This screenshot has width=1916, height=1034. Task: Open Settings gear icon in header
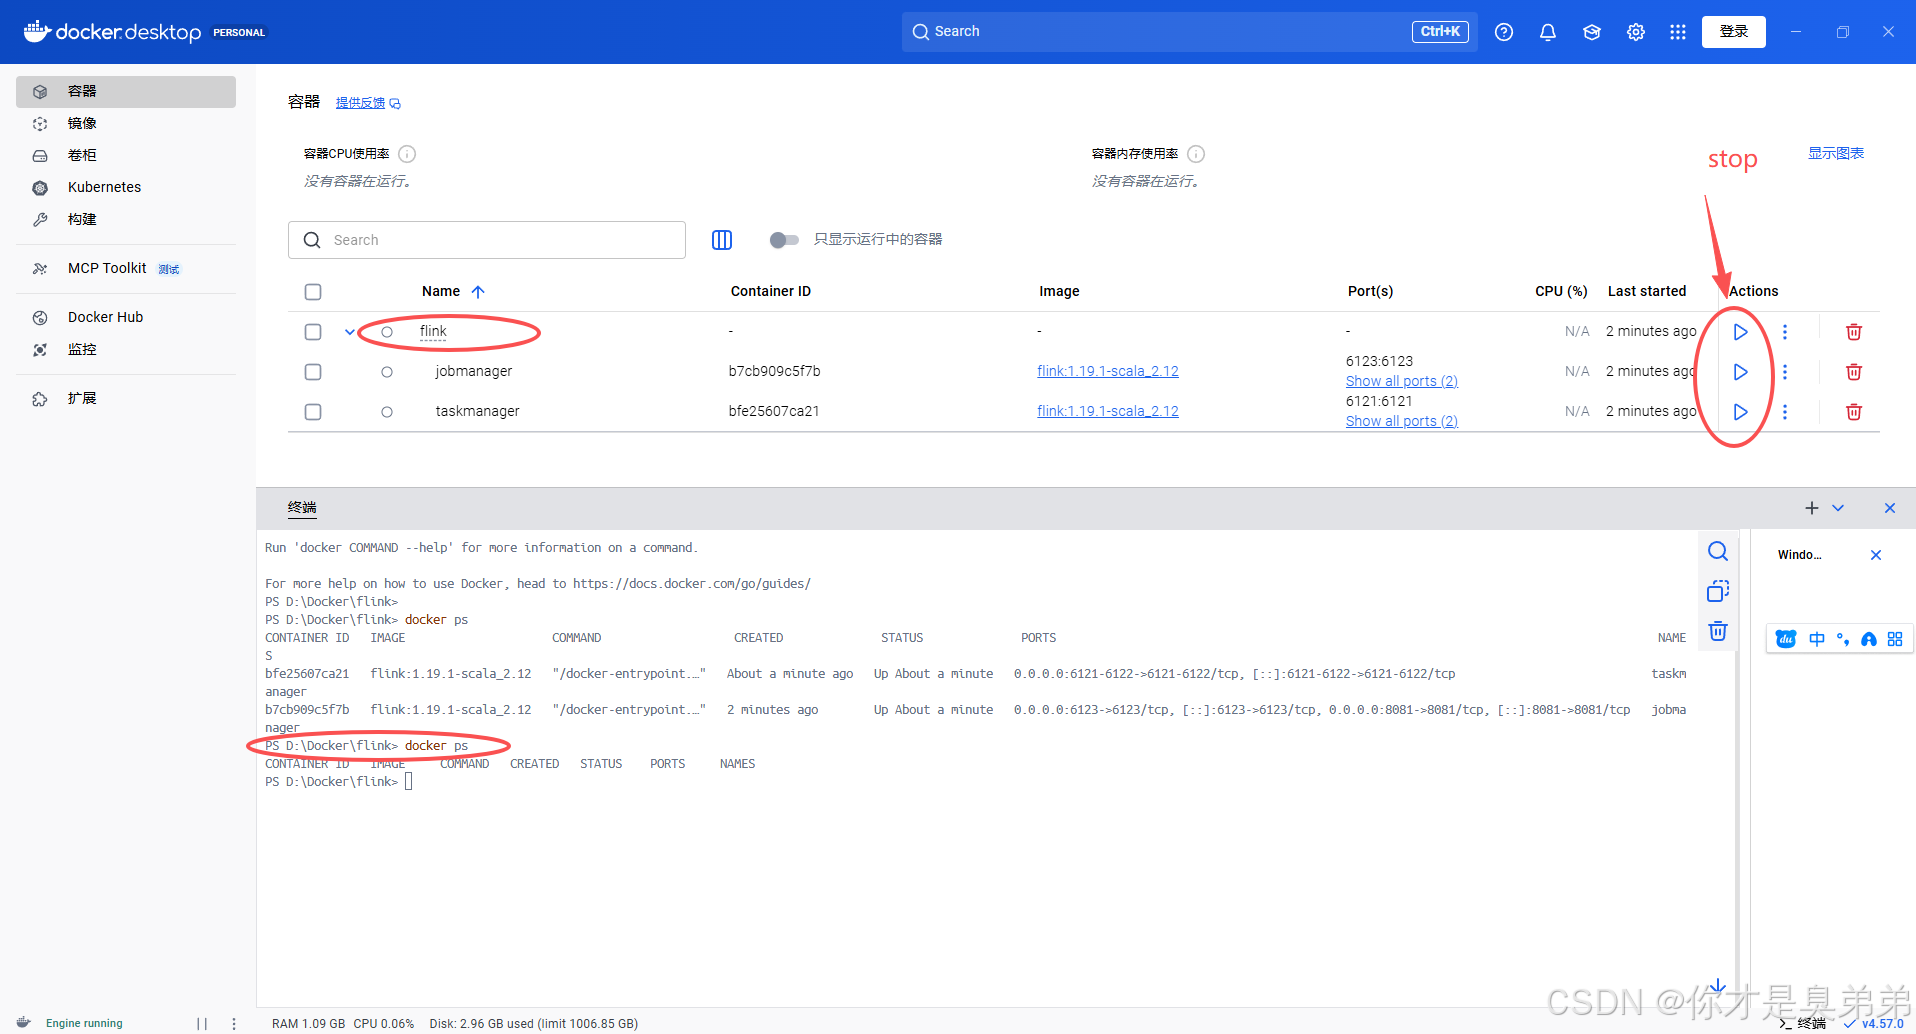point(1636,32)
